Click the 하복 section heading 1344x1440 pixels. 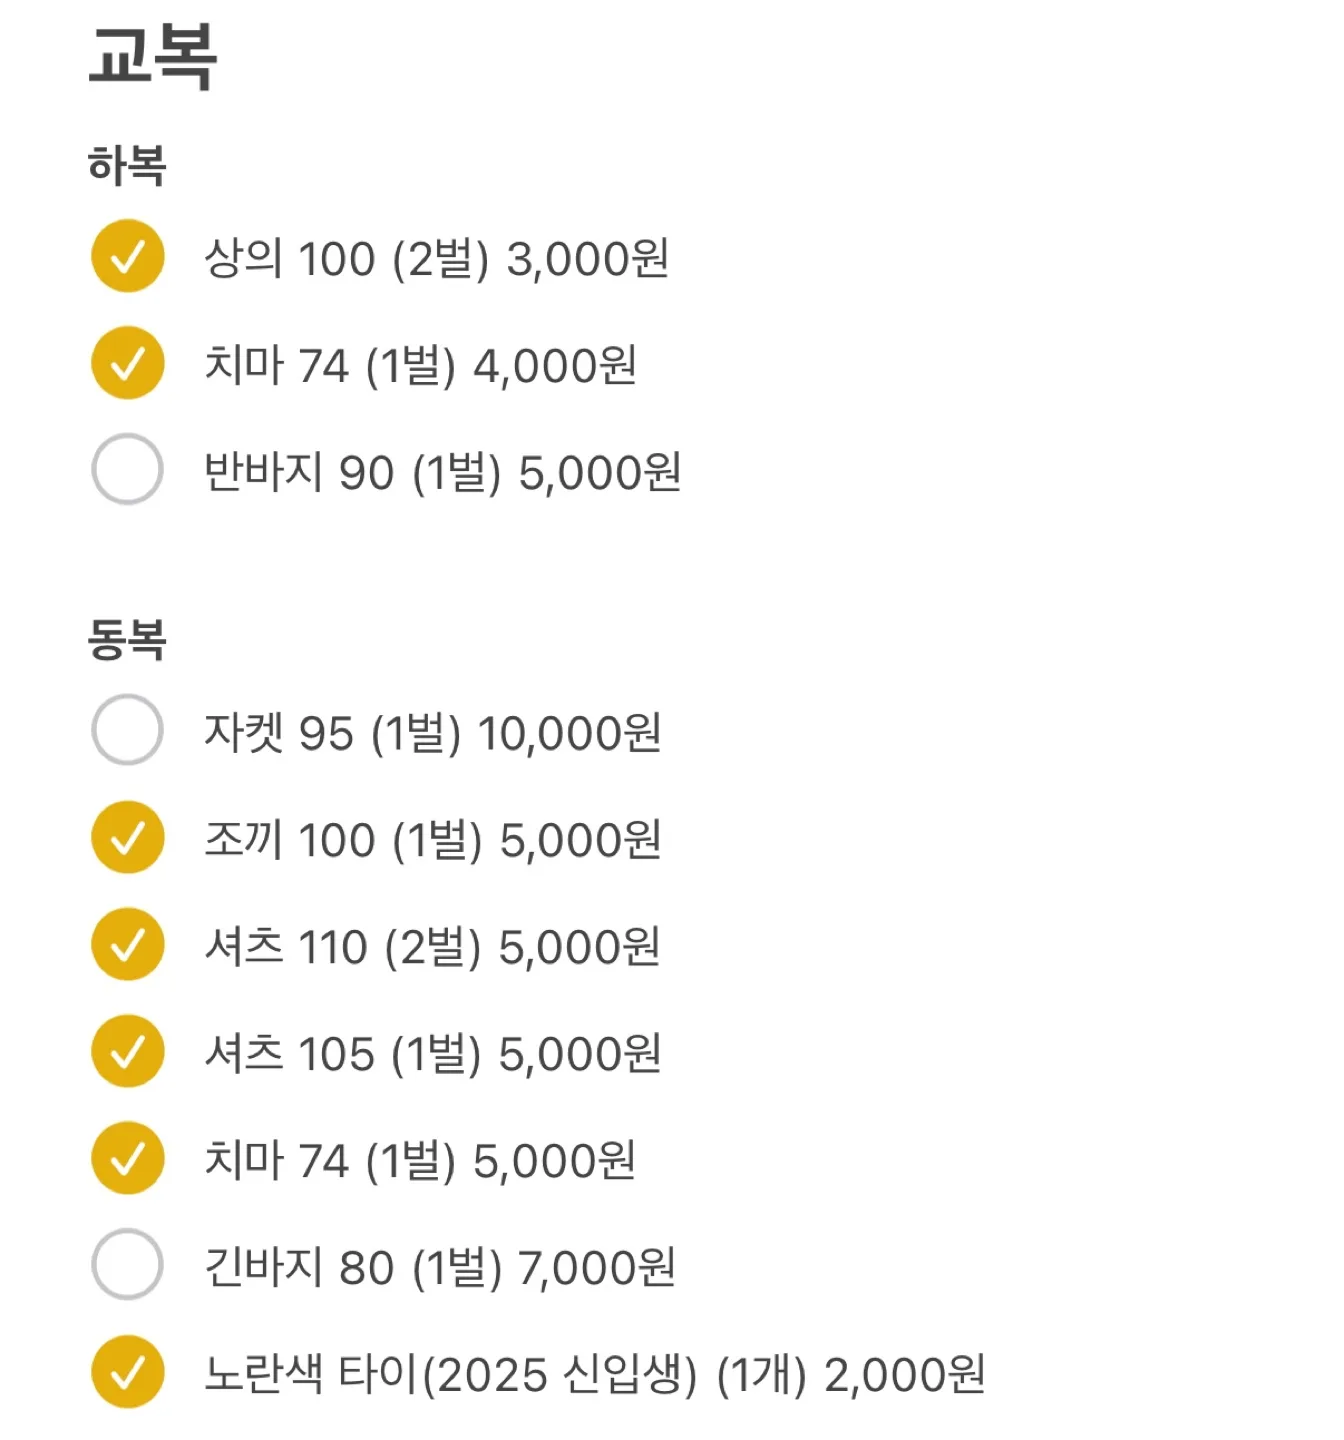[x=127, y=165]
